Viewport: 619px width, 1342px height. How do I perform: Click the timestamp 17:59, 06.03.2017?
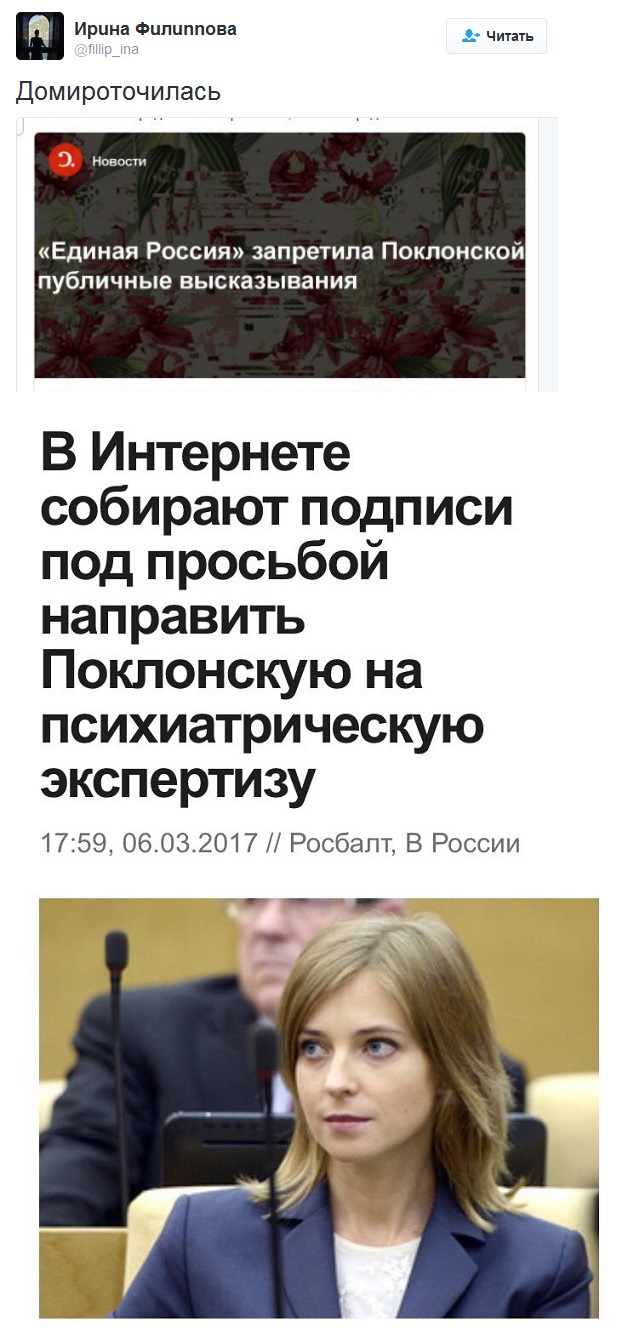[x=149, y=843]
